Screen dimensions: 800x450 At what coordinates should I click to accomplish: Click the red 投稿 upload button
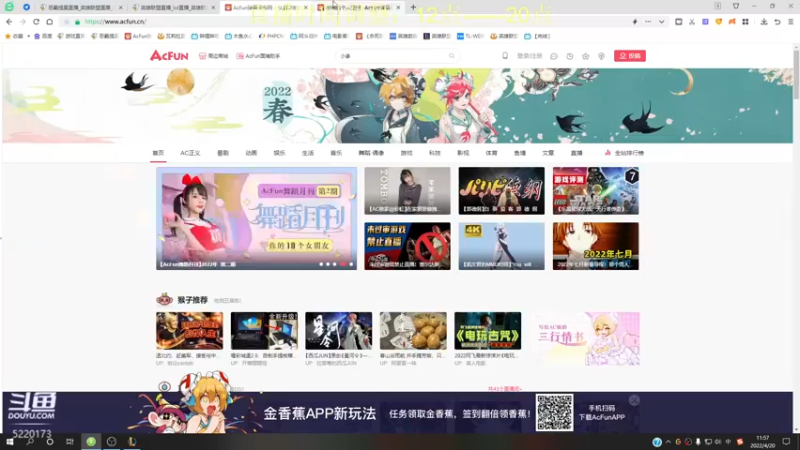630,56
